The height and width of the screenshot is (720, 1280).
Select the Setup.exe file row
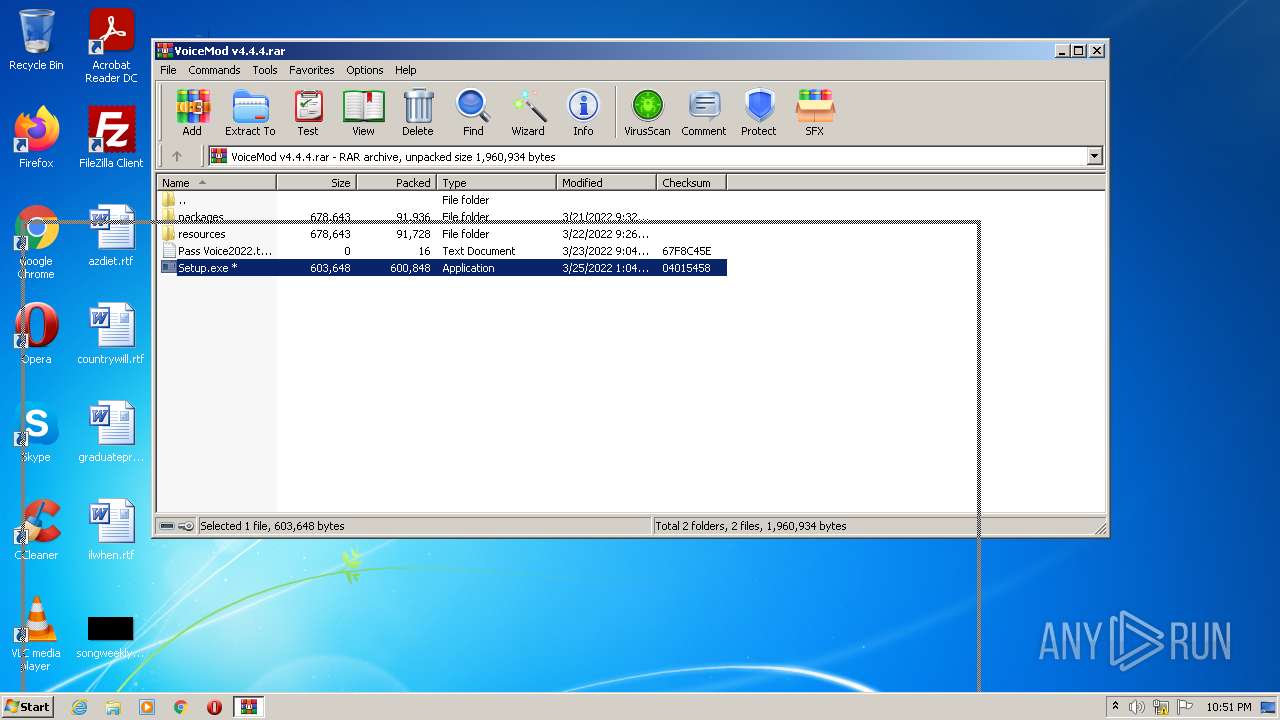point(442,268)
